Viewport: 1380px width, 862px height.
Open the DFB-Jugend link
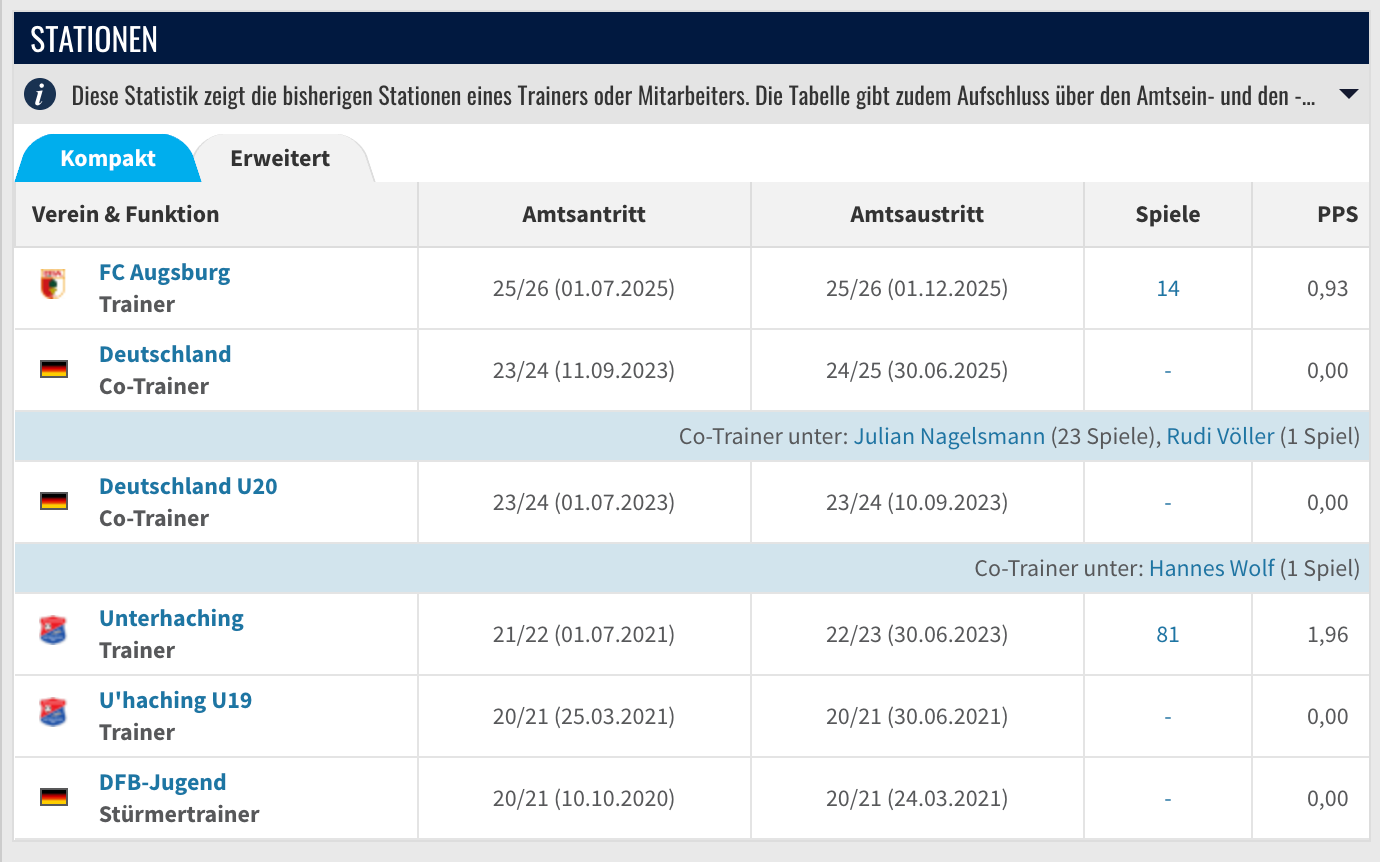coord(163,782)
